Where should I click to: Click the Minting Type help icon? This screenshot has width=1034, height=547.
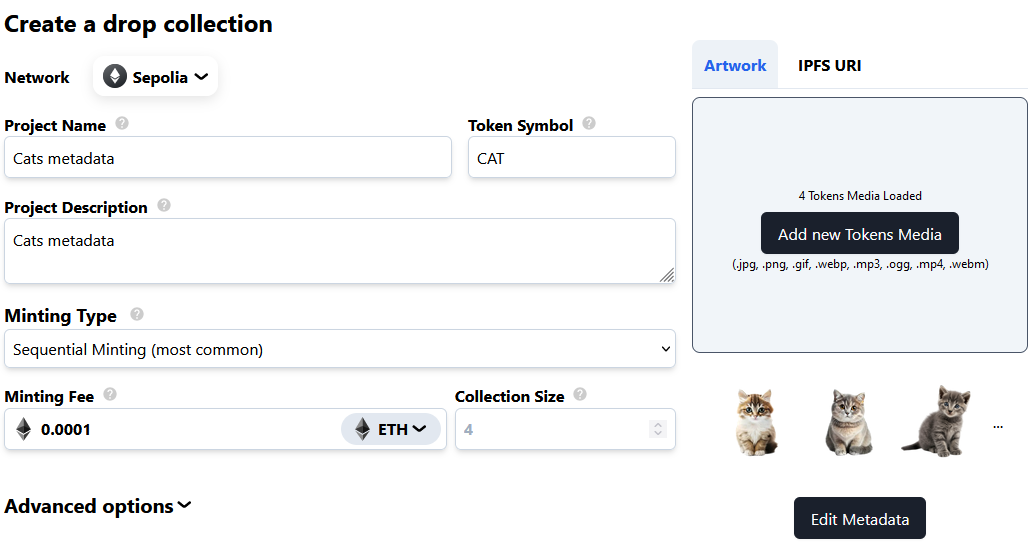[137, 314]
